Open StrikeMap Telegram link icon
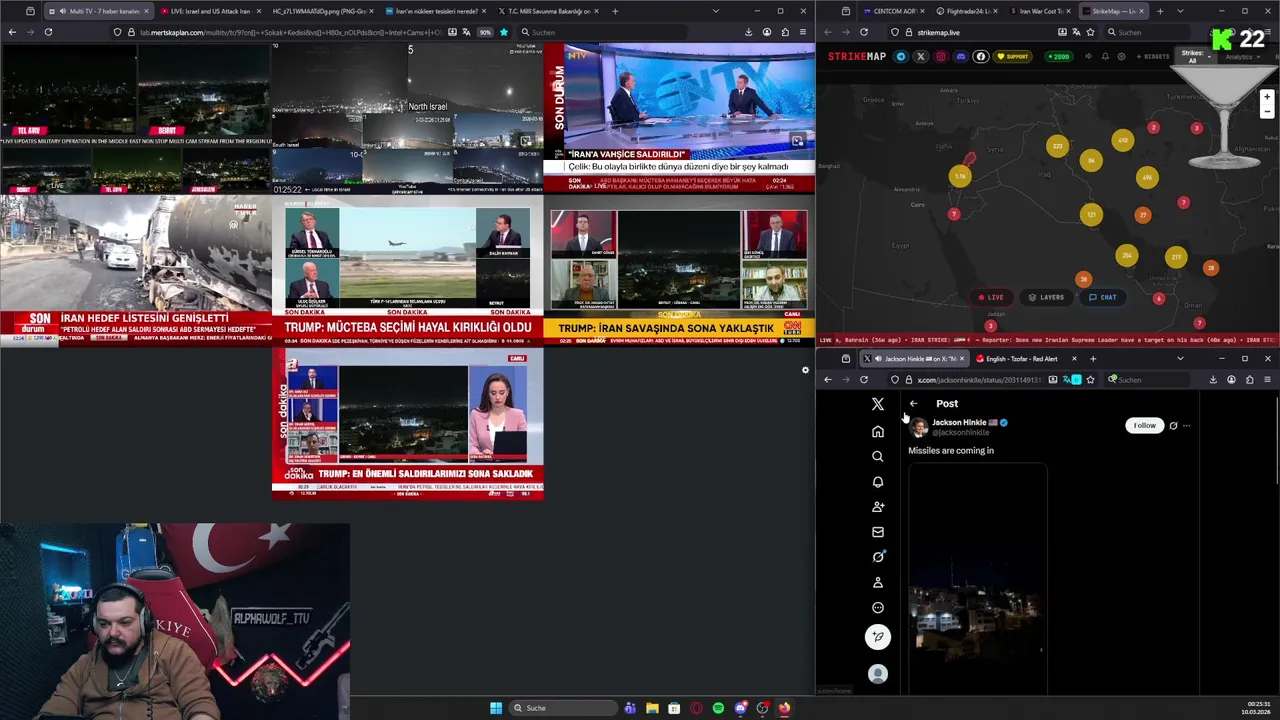 point(901,57)
